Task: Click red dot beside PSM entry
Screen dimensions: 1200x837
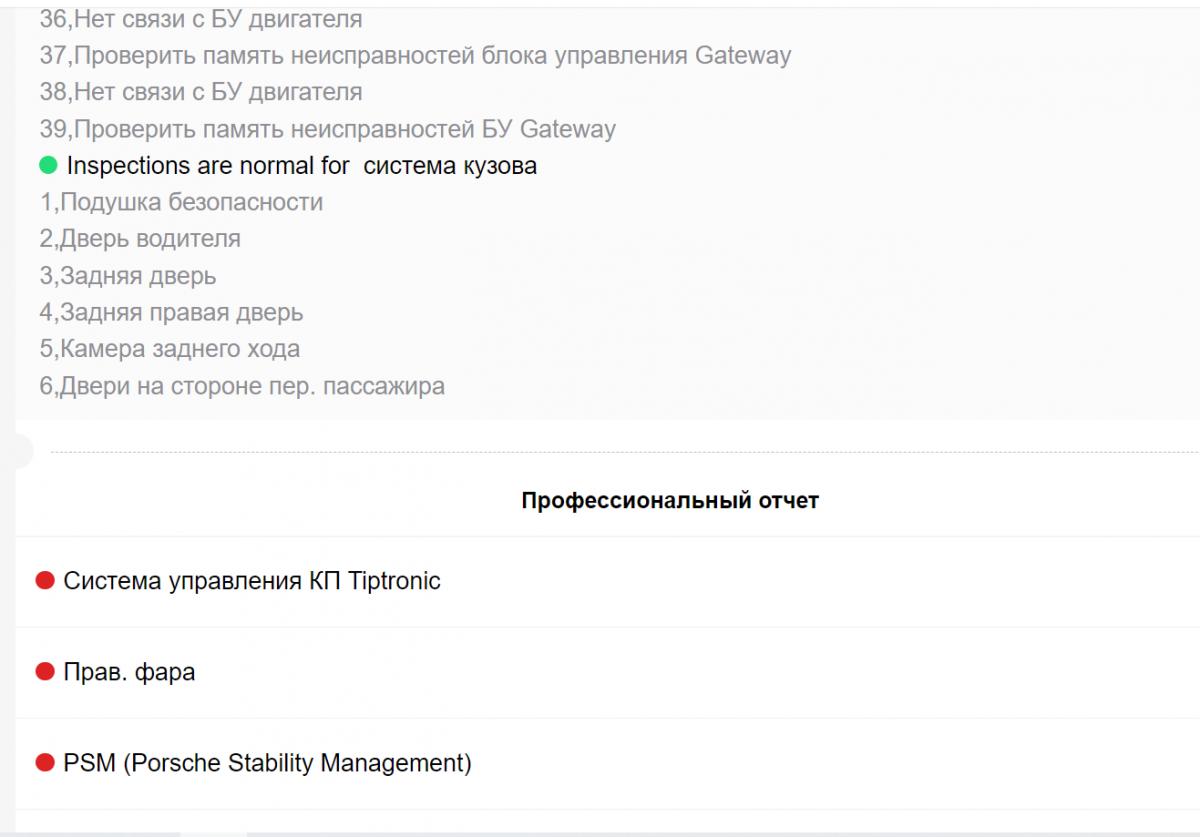Action: pos(44,764)
